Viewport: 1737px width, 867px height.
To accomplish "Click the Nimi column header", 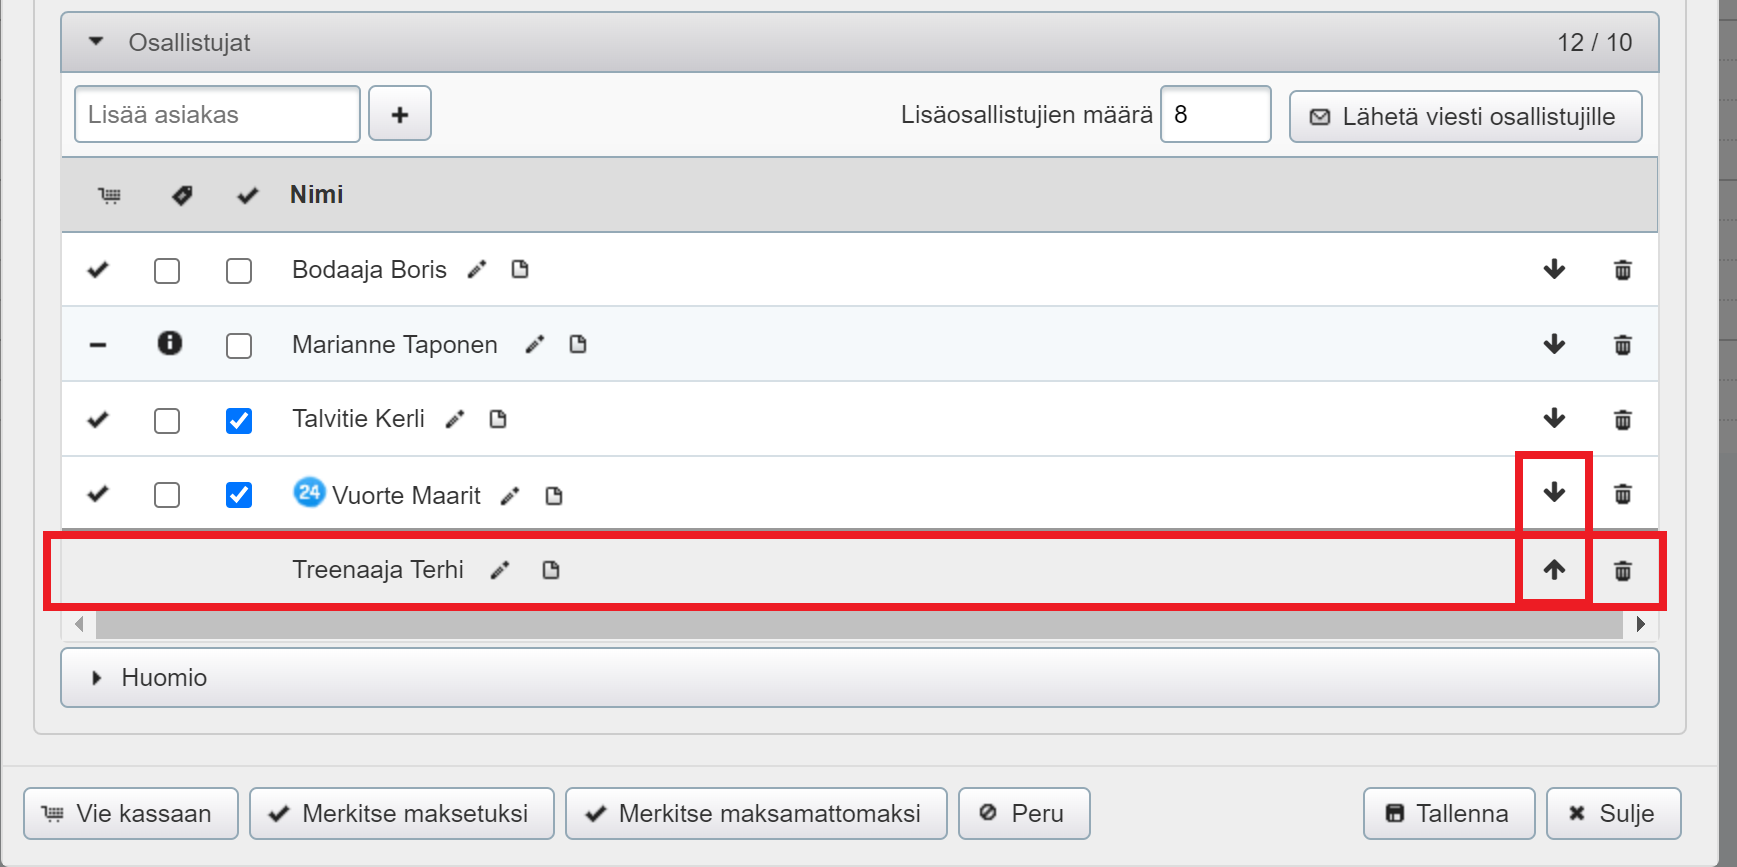I will pos(316,195).
